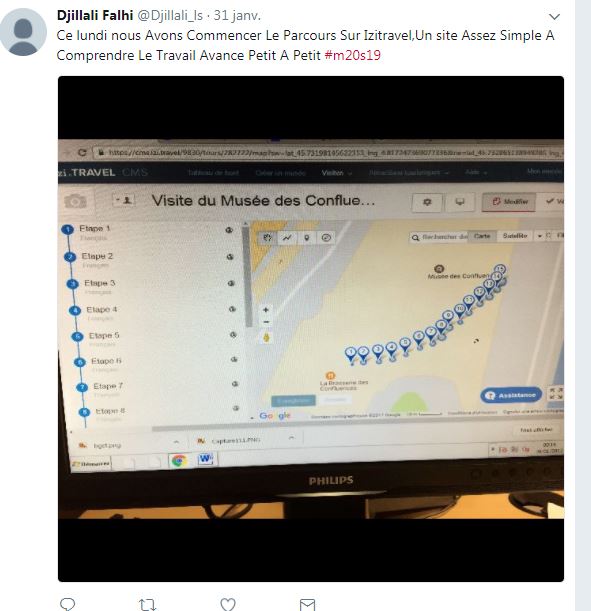The width and height of the screenshot is (591, 611).
Task: Expand the chevron next to Capture111.PNG download
Action: click(291, 438)
